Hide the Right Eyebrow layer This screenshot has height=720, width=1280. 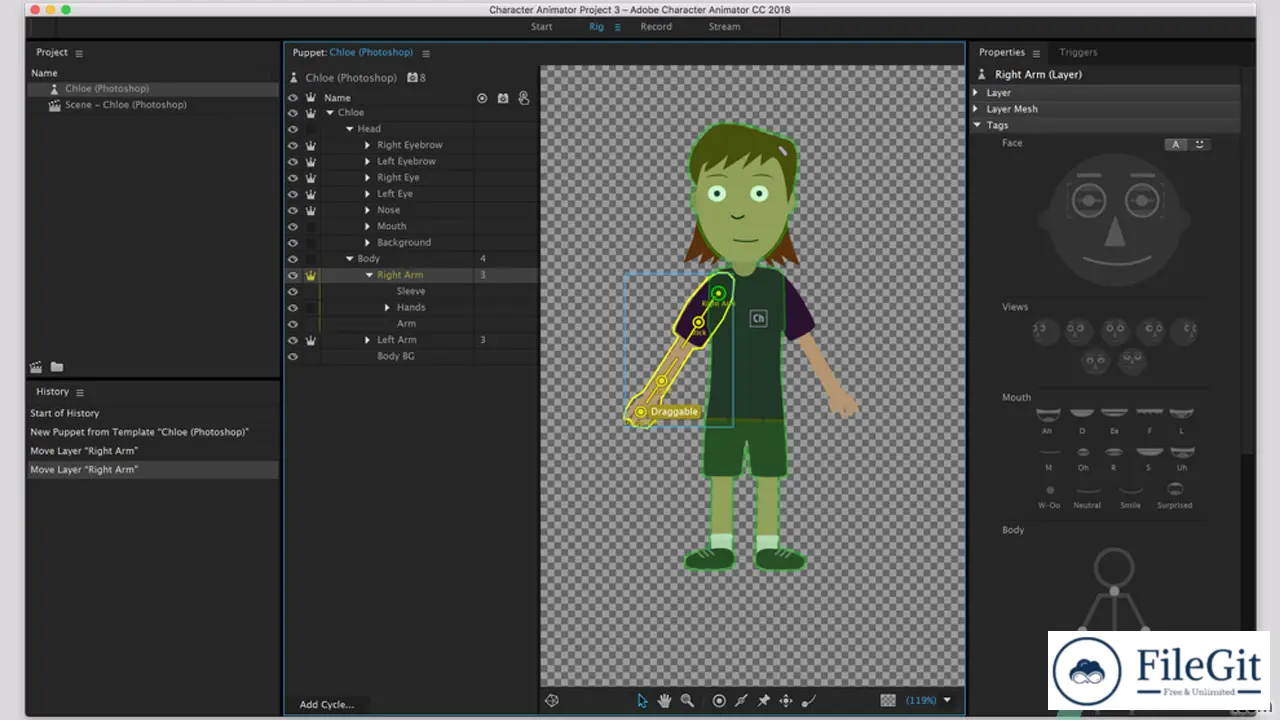click(293, 145)
